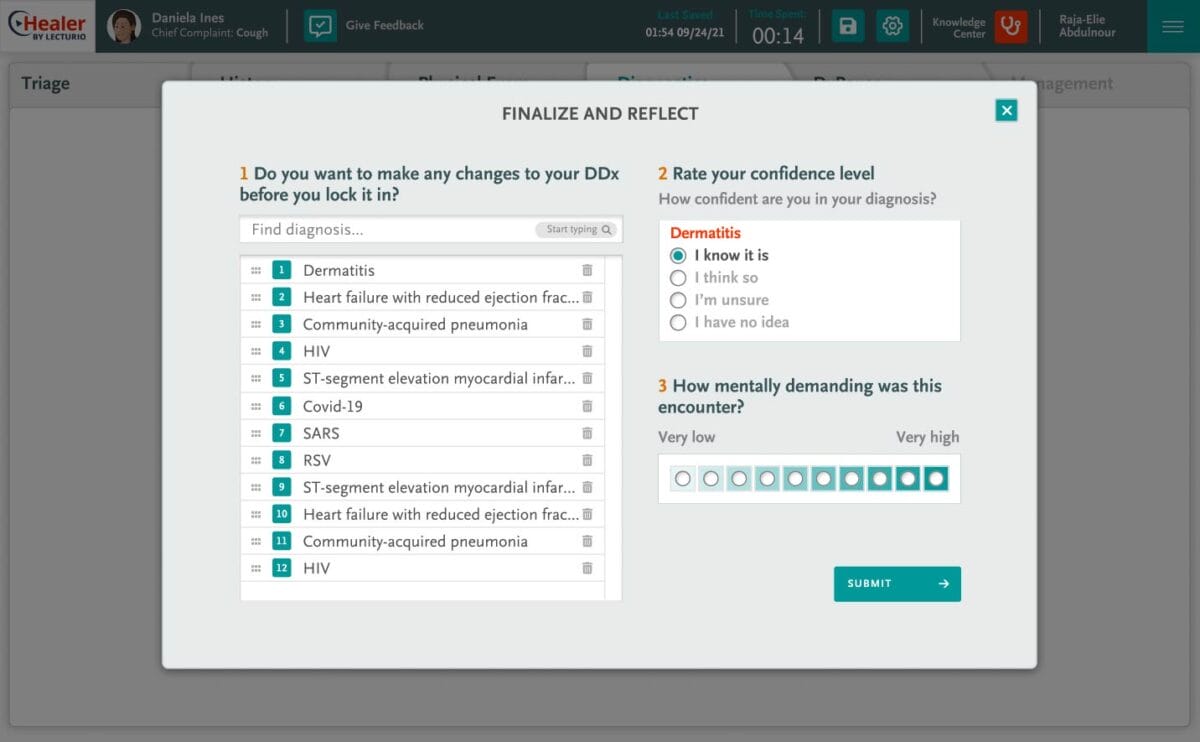Viewport: 1200px width, 742px height.
Task: Open the hamburger menu at top right
Action: tap(1173, 26)
